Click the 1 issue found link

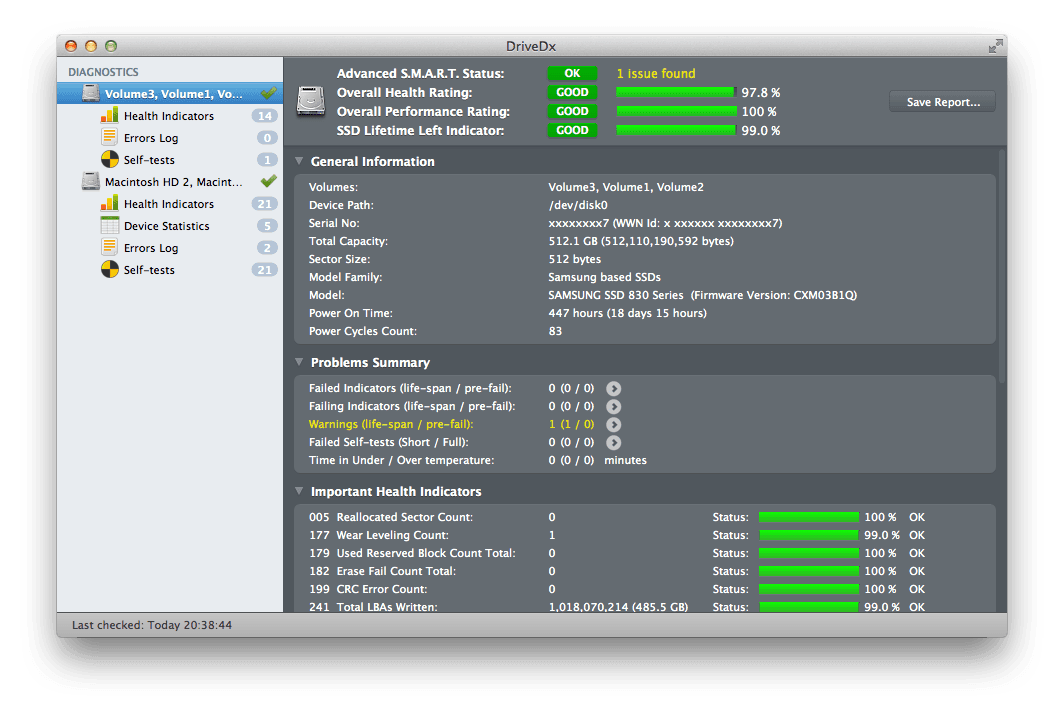coord(655,73)
